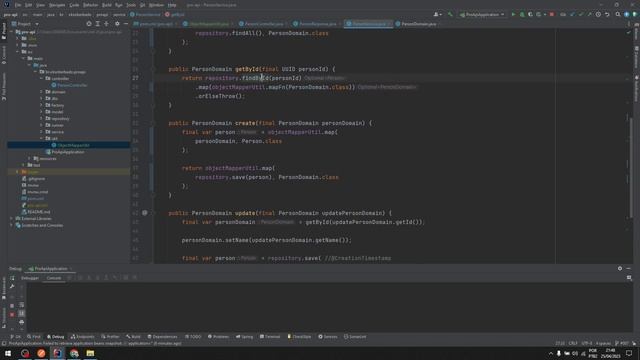Screen dimensions: 640x360
Task: Expand the resources folder
Action: tap(29, 158)
